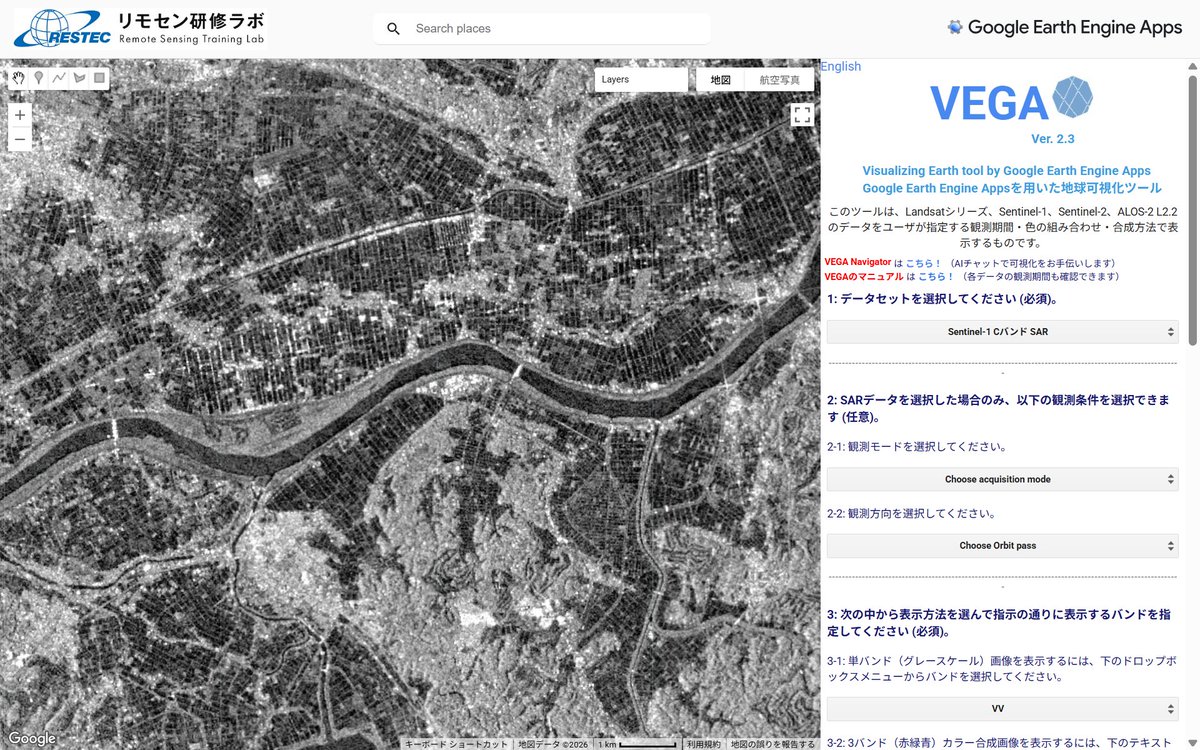Click the Ver. 2.3 text
This screenshot has height=750, width=1200.
tap(1053, 139)
